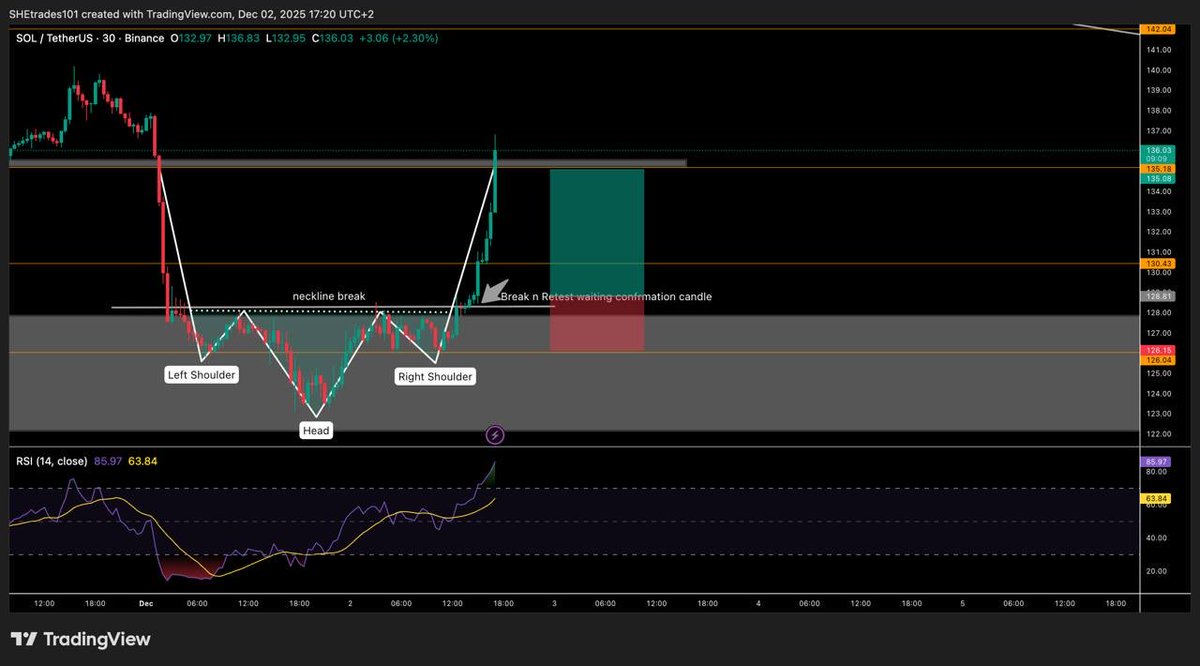Click the 130.43 orange price label

pos(1157,263)
